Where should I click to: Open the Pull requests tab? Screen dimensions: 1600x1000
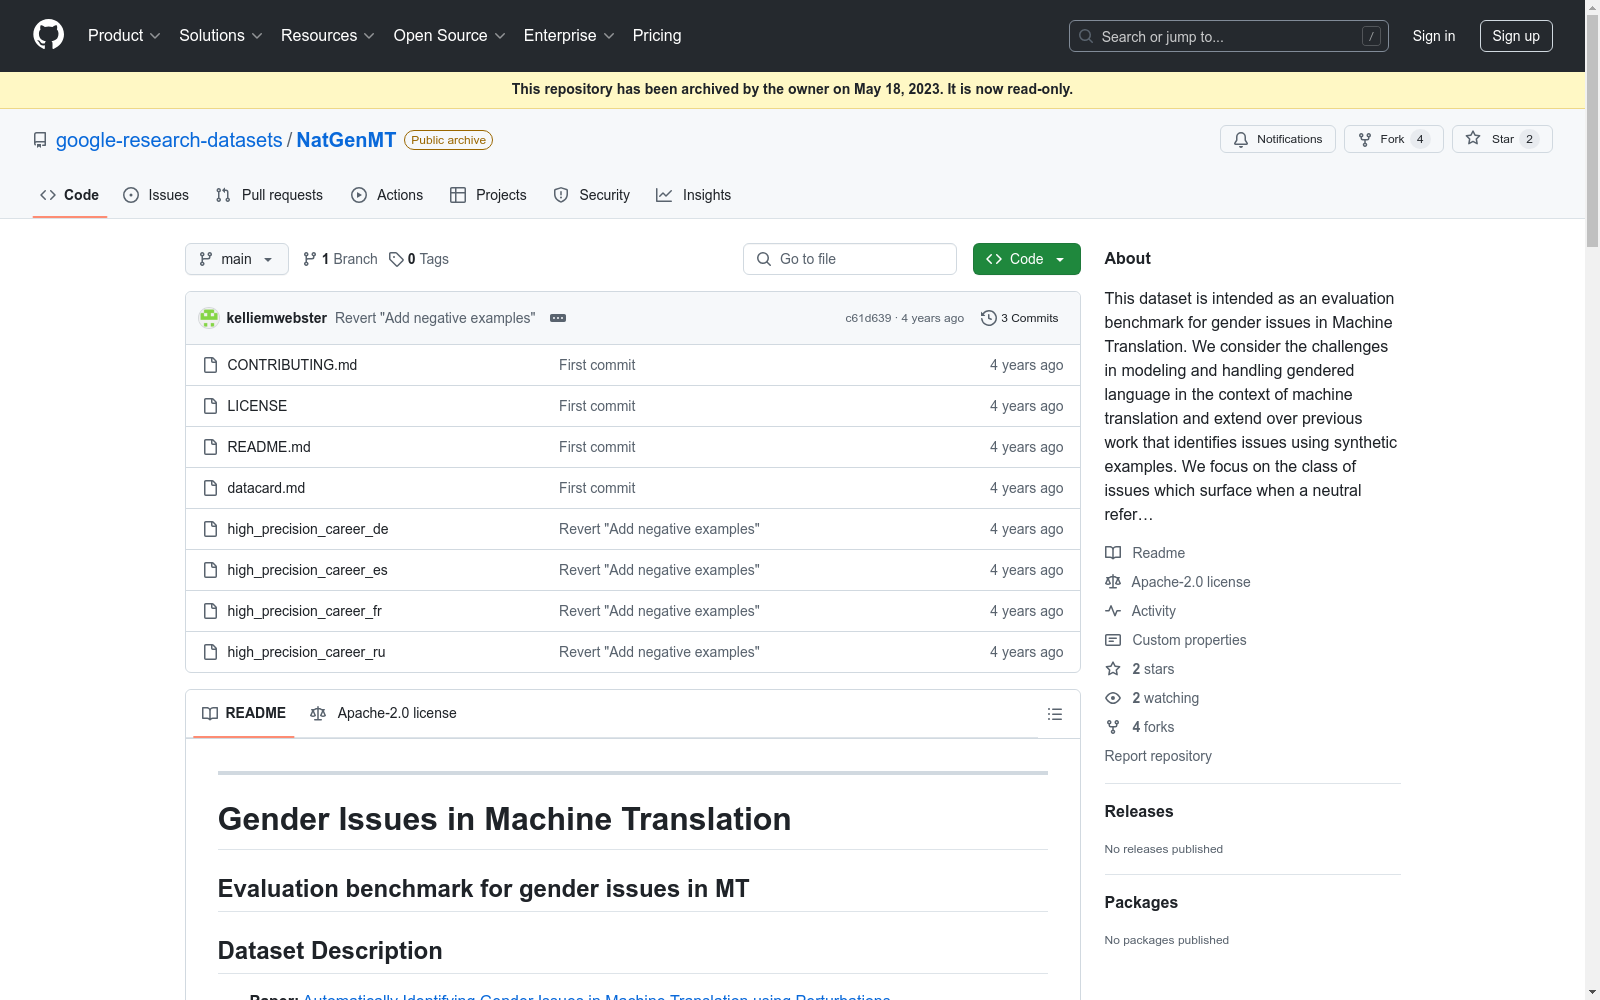pos(269,195)
